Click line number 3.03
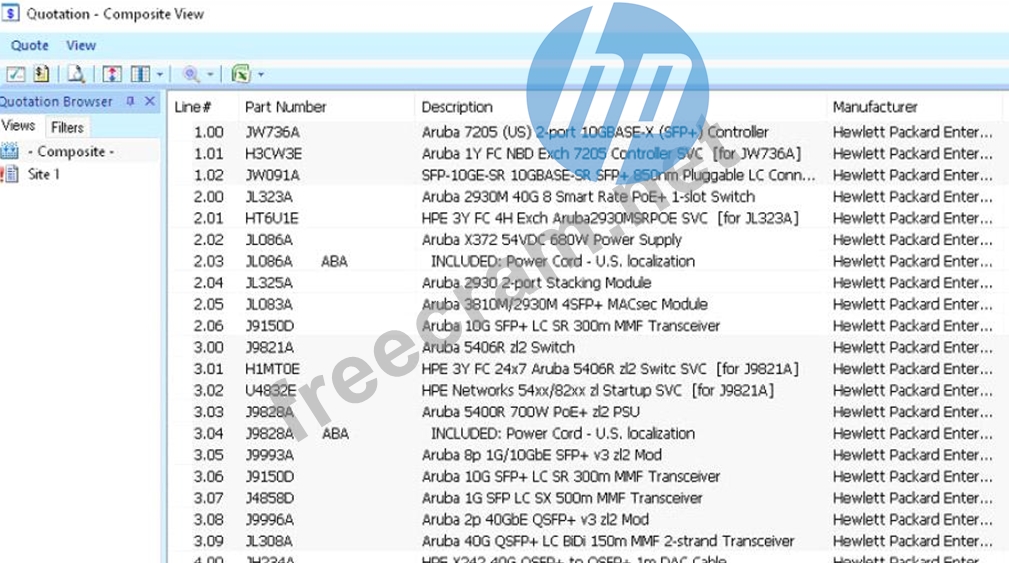 (x=208, y=412)
